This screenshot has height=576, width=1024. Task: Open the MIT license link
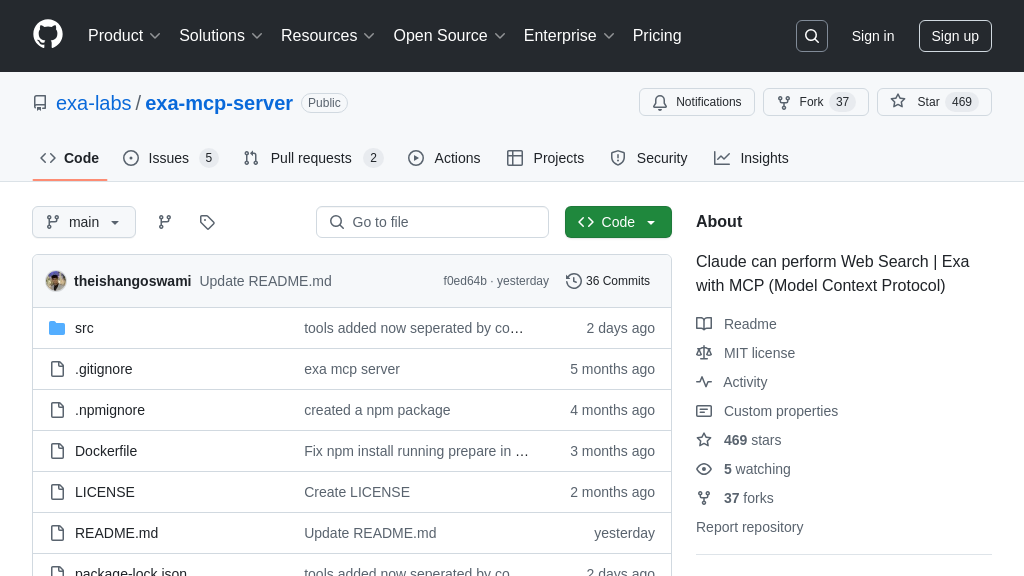[759, 353]
